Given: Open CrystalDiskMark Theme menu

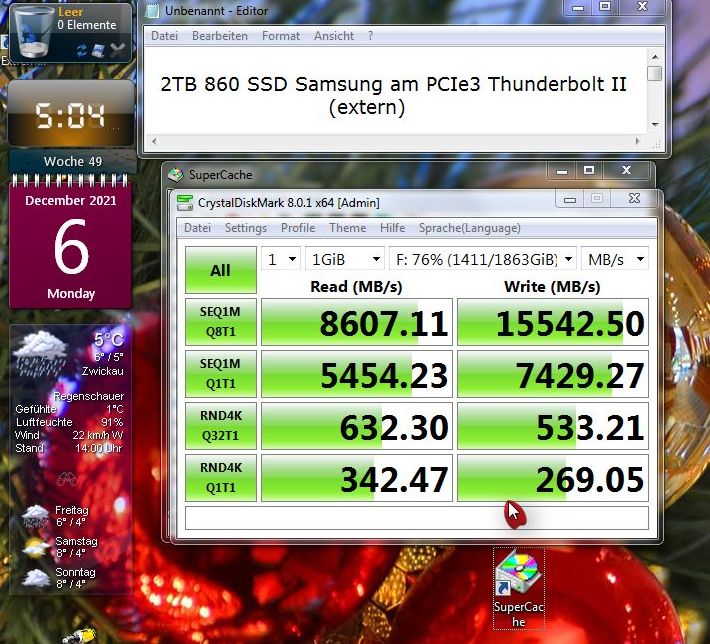Looking at the screenshot, I should pos(348,228).
